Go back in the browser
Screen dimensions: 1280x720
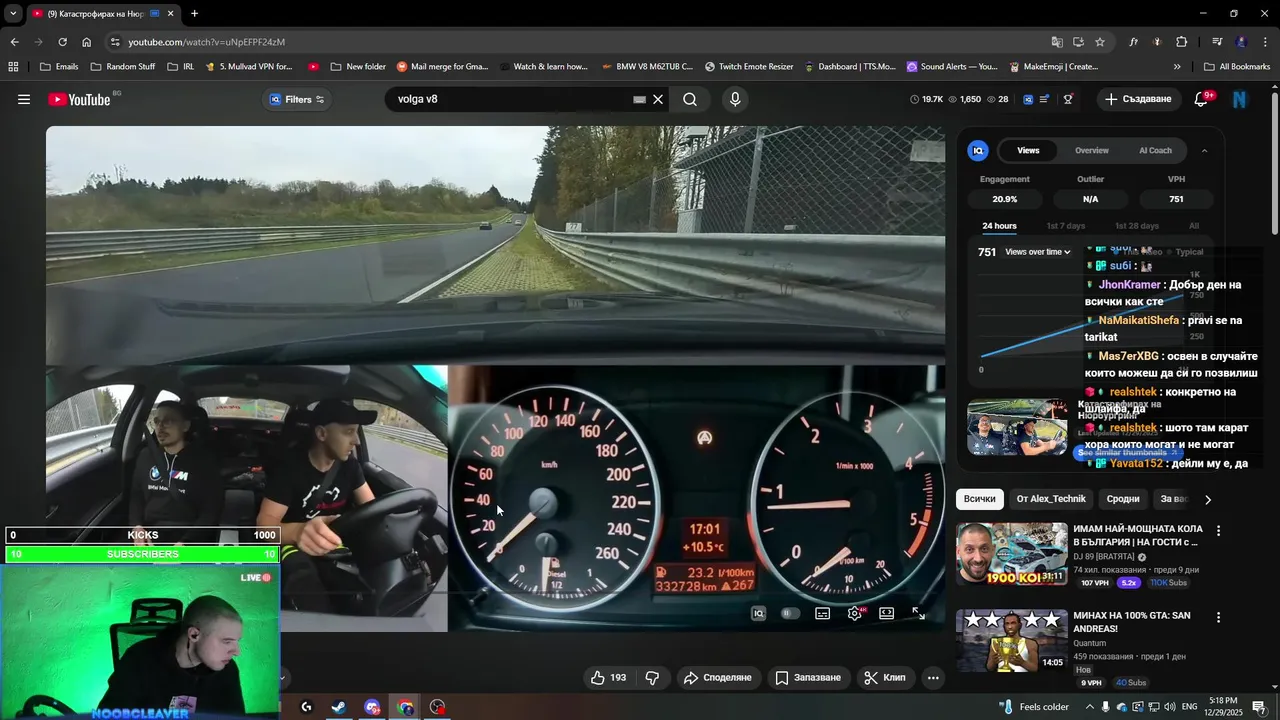point(14,42)
